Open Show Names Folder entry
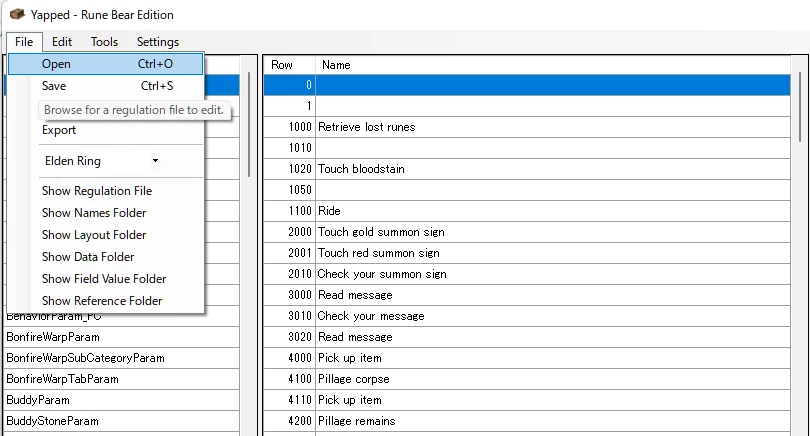The width and height of the screenshot is (810, 436). tap(94, 213)
